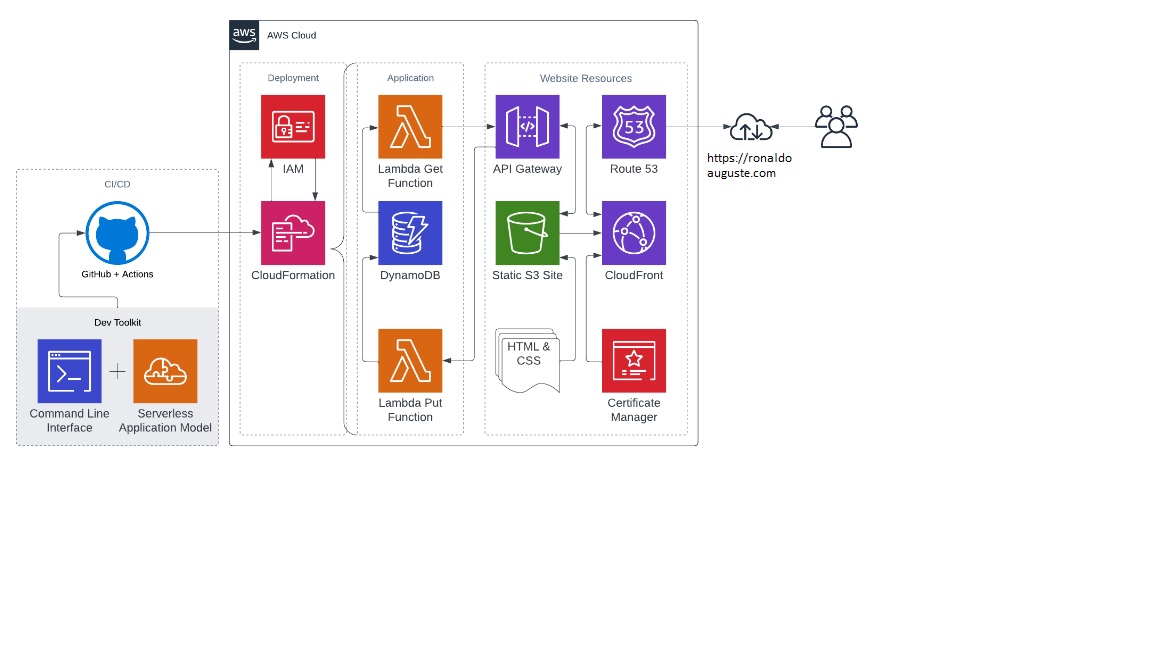Select the Command Line Interface icon
Image resolution: width=1152 pixels, height=648 pixels.
click(69, 371)
